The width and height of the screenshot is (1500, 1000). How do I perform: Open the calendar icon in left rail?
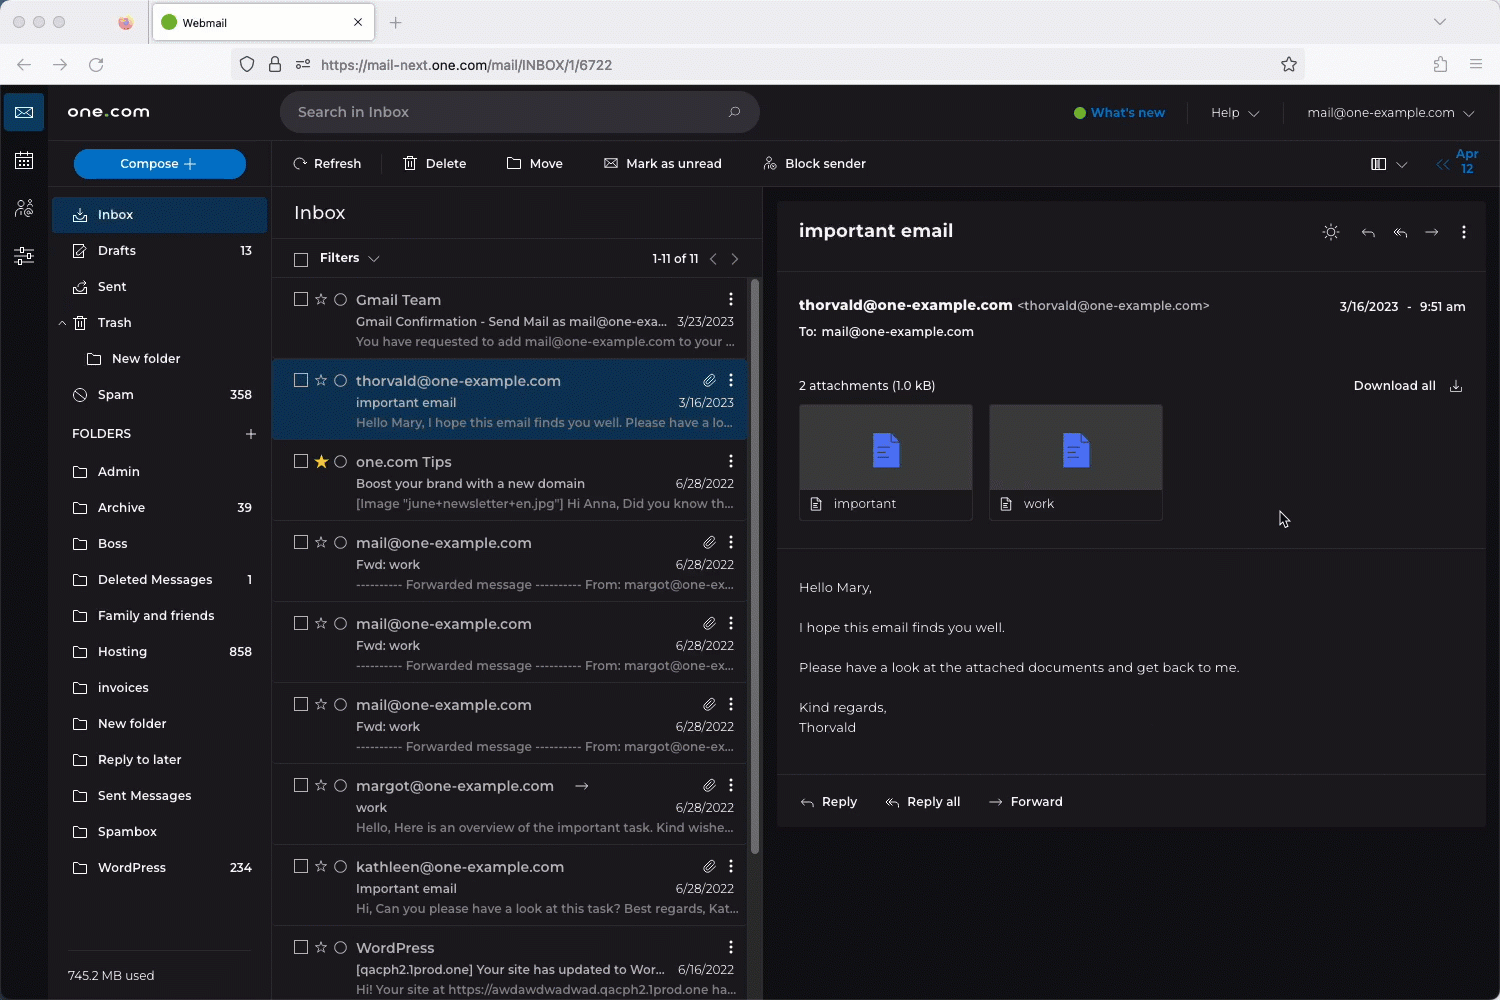pos(24,161)
